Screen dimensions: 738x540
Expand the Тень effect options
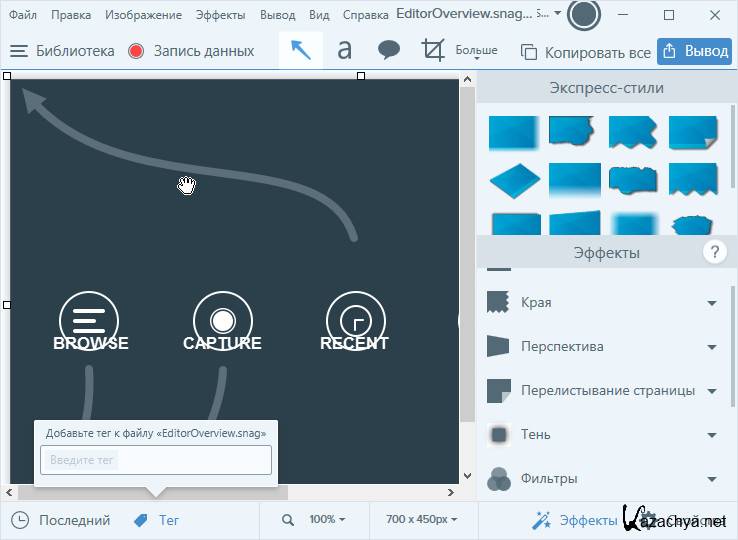(x=711, y=435)
